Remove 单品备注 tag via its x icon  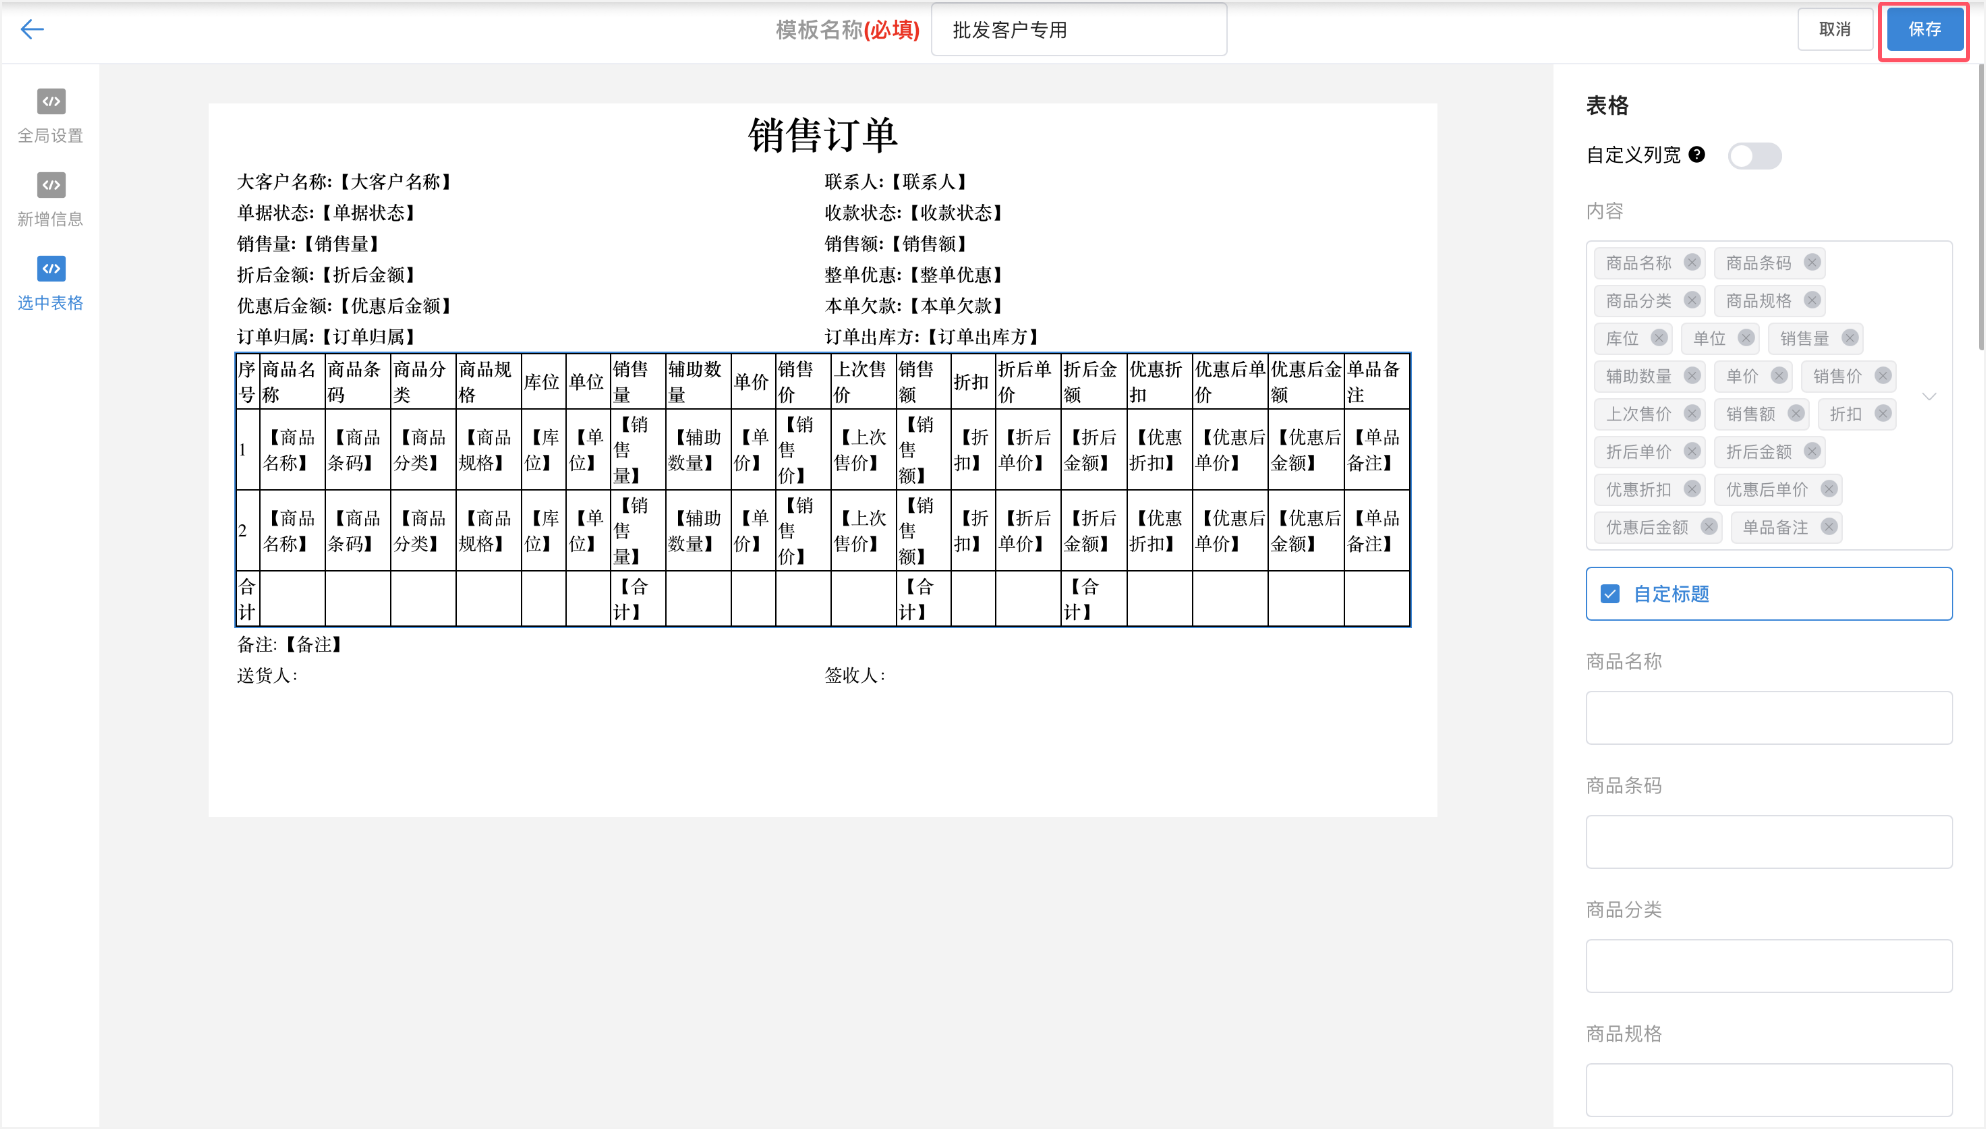pyautogui.click(x=1829, y=527)
